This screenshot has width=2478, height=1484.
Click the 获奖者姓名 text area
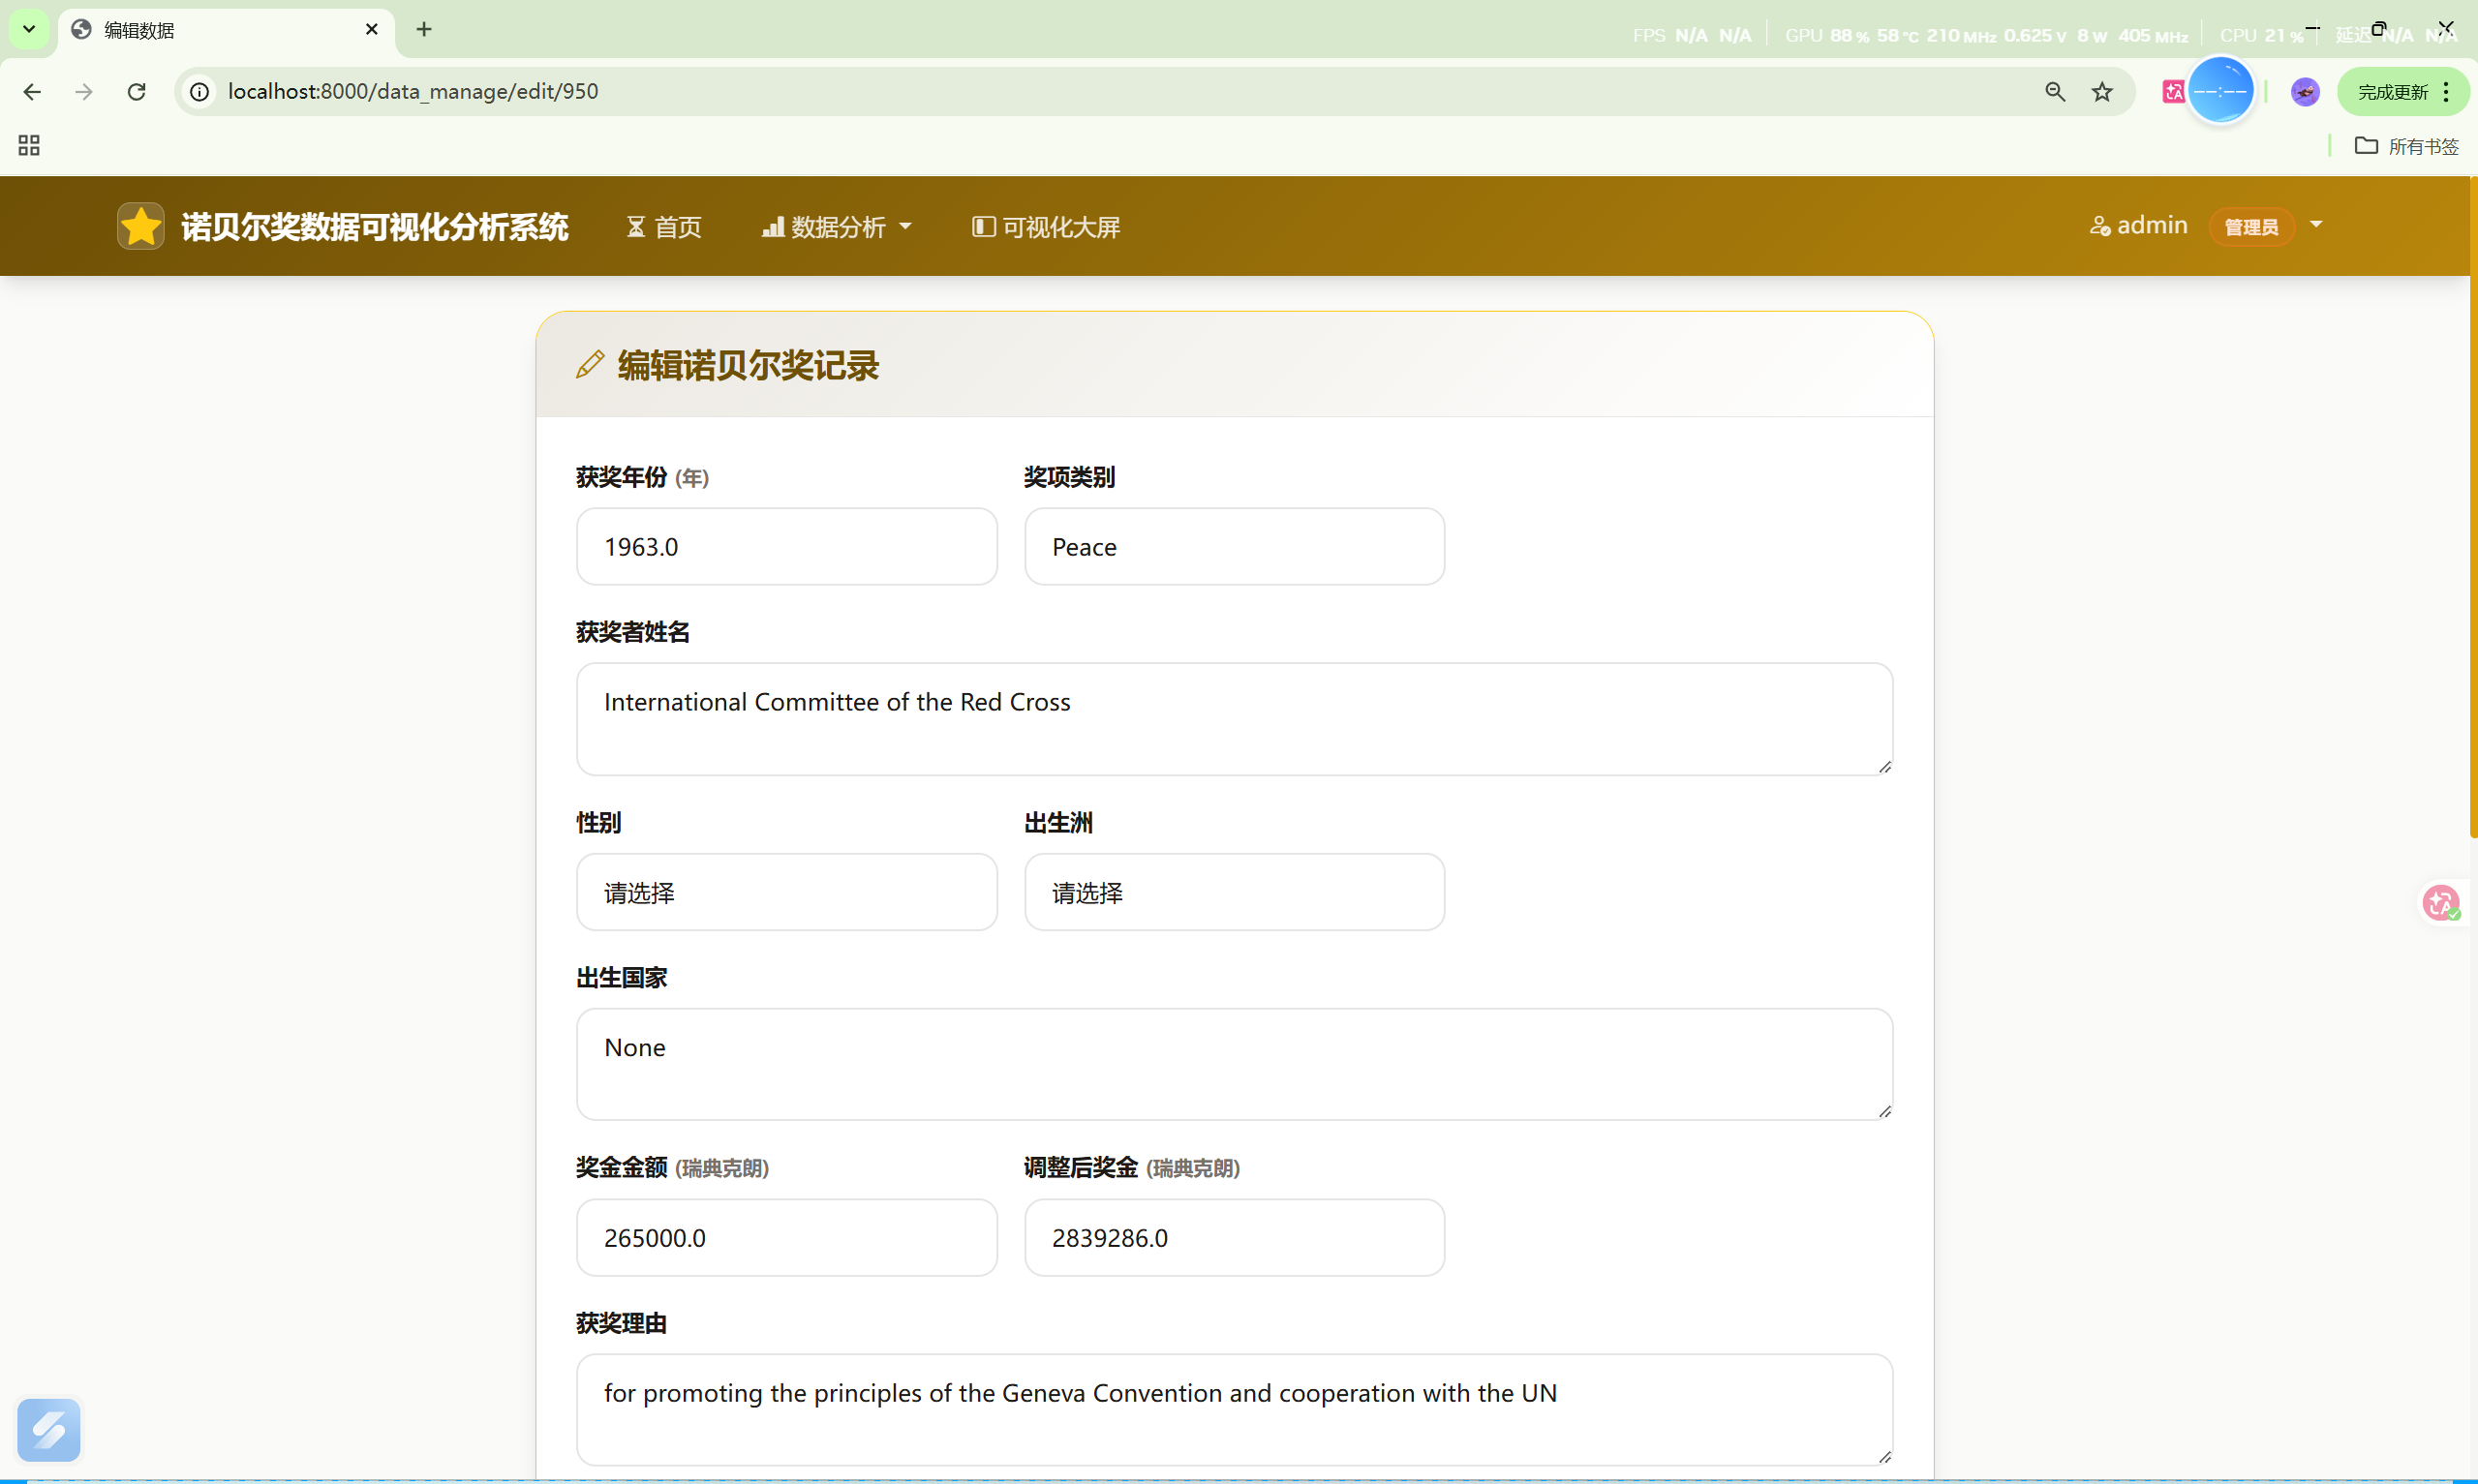(x=1234, y=718)
